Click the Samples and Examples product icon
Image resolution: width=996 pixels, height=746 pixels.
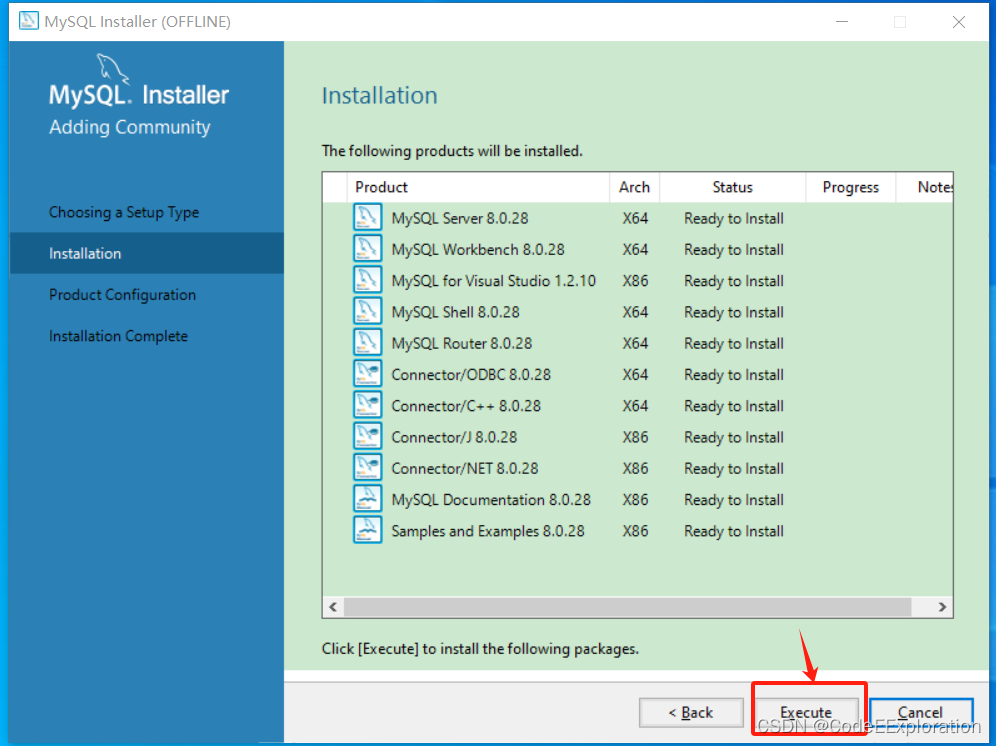coord(367,530)
